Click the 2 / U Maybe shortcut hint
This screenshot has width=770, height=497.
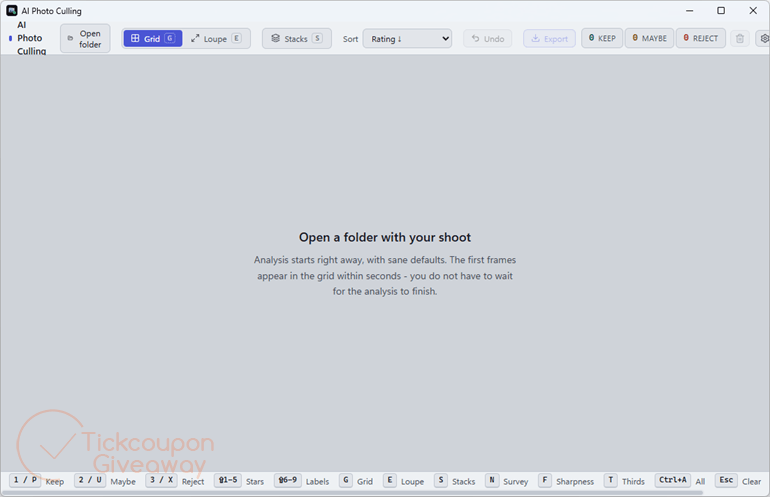[x=105, y=481]
